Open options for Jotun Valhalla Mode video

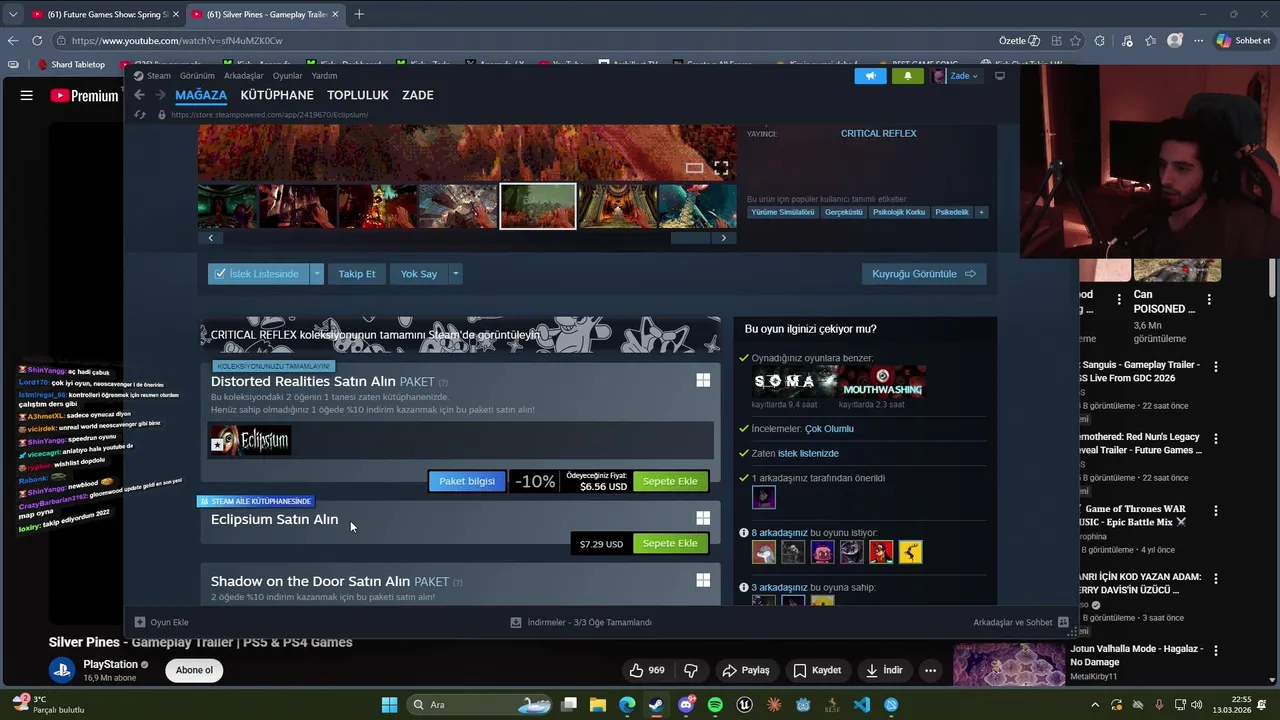tap(1215, 650)
